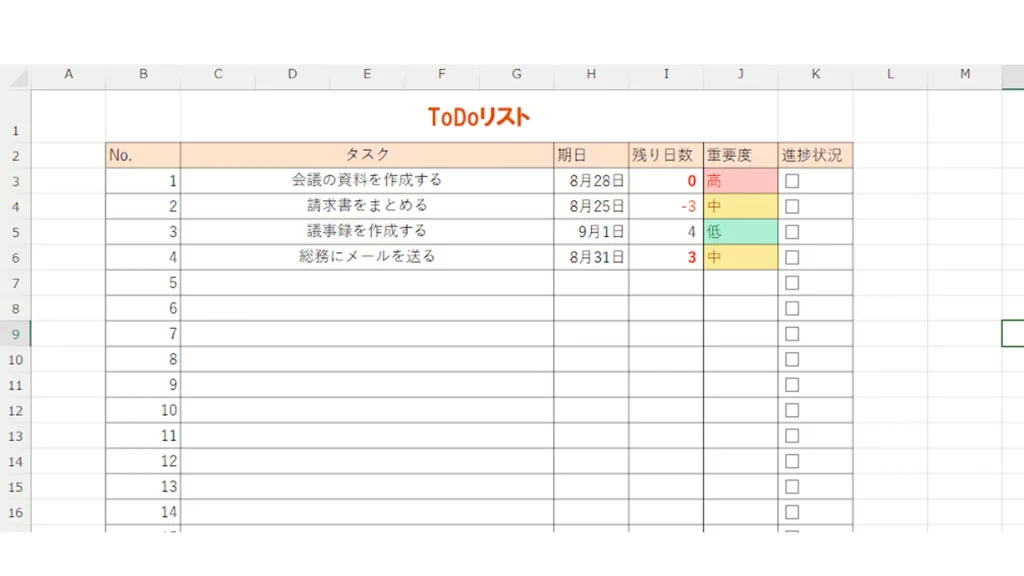Select row header 16

[x=15, y=512]
